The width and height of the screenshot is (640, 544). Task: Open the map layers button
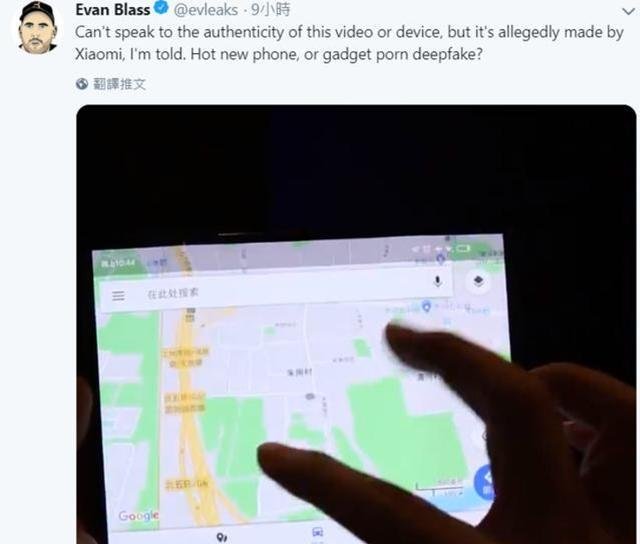point(478,281)
